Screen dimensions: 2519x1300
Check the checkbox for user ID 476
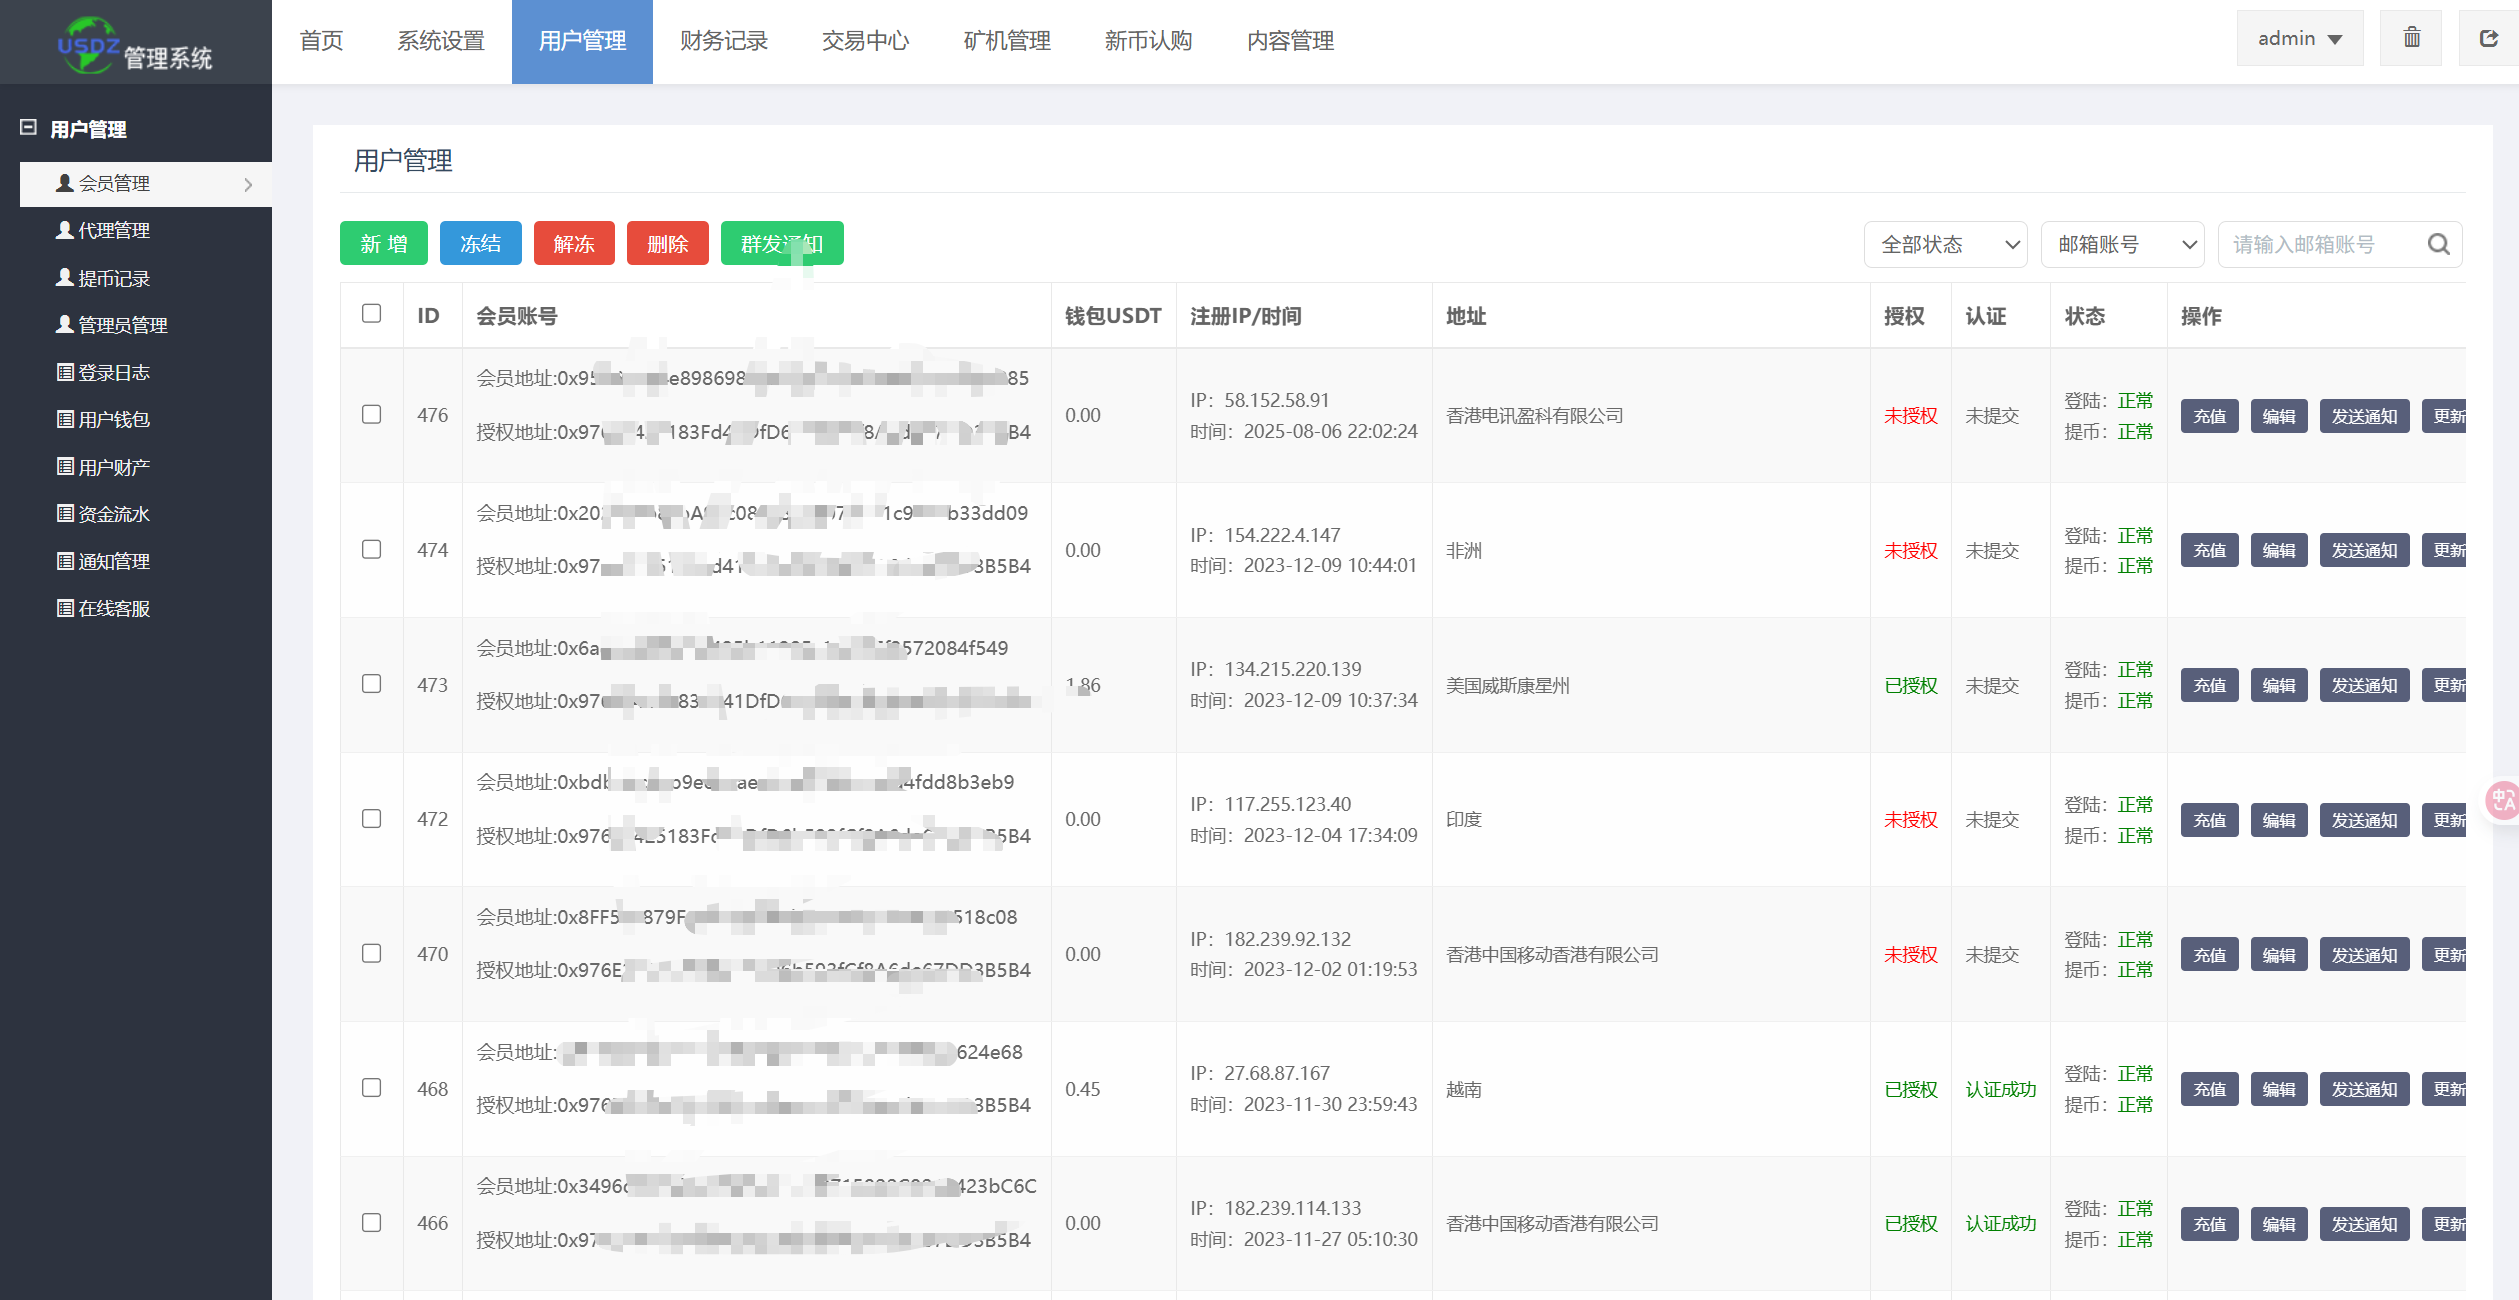[x=371, y=414]
